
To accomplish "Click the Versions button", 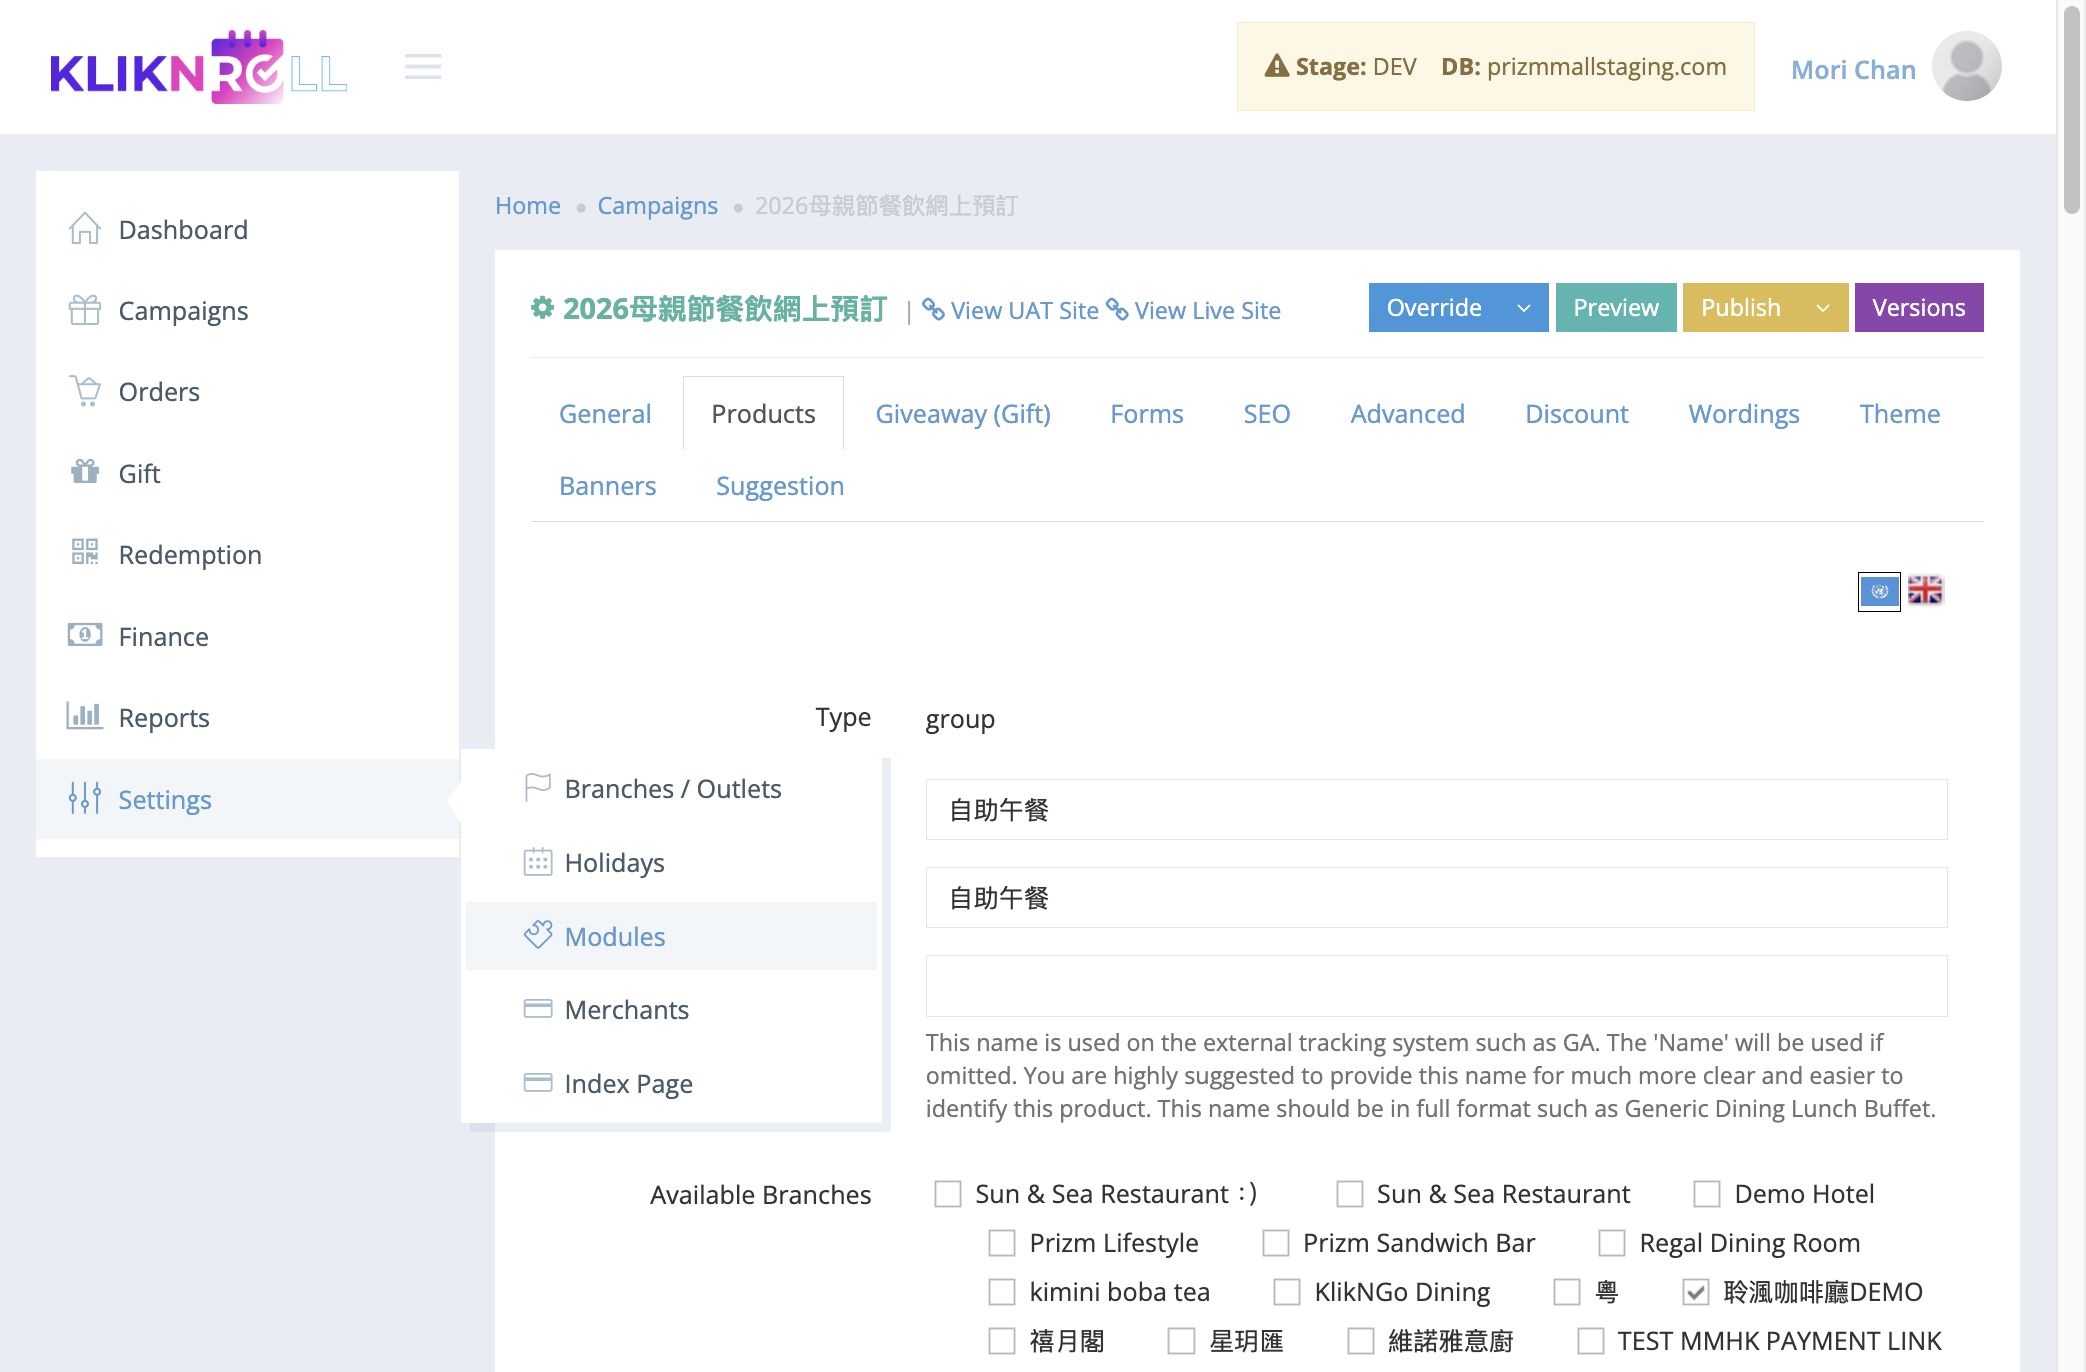I will pos(1918,307).
